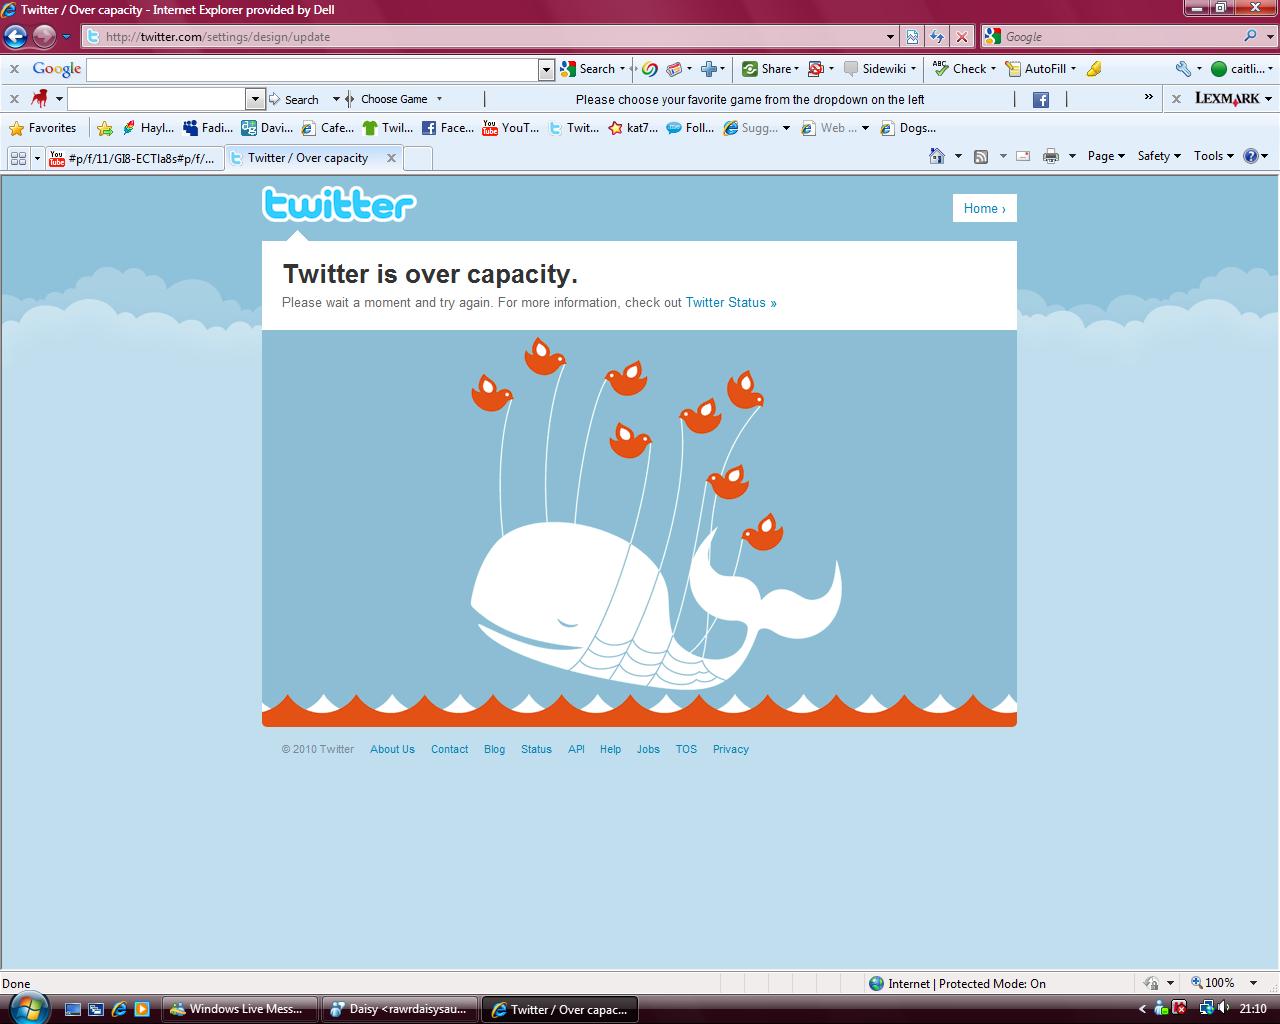Click the AutoFill button
This screenshot has height=1024, width=1280.
pyautogui.click(x=1040, y=69)
